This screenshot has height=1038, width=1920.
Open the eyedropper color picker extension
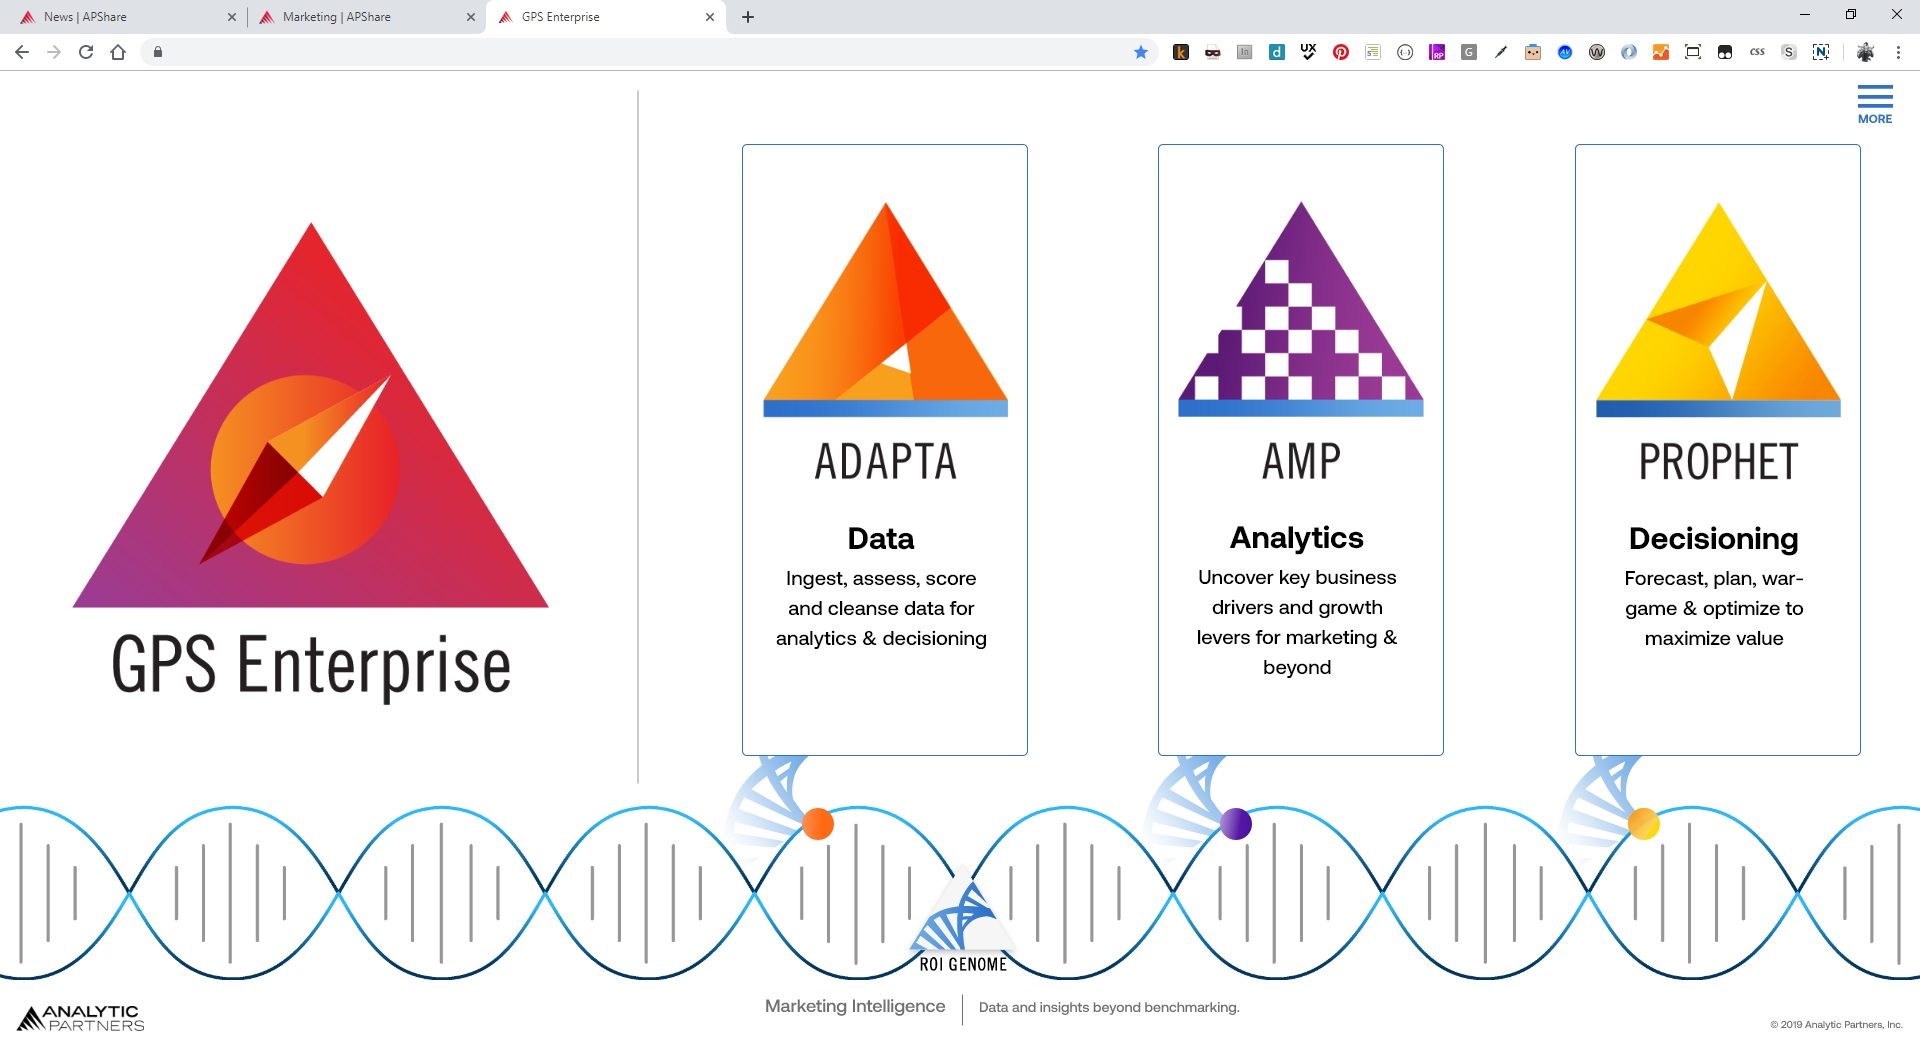[1501, 52]
